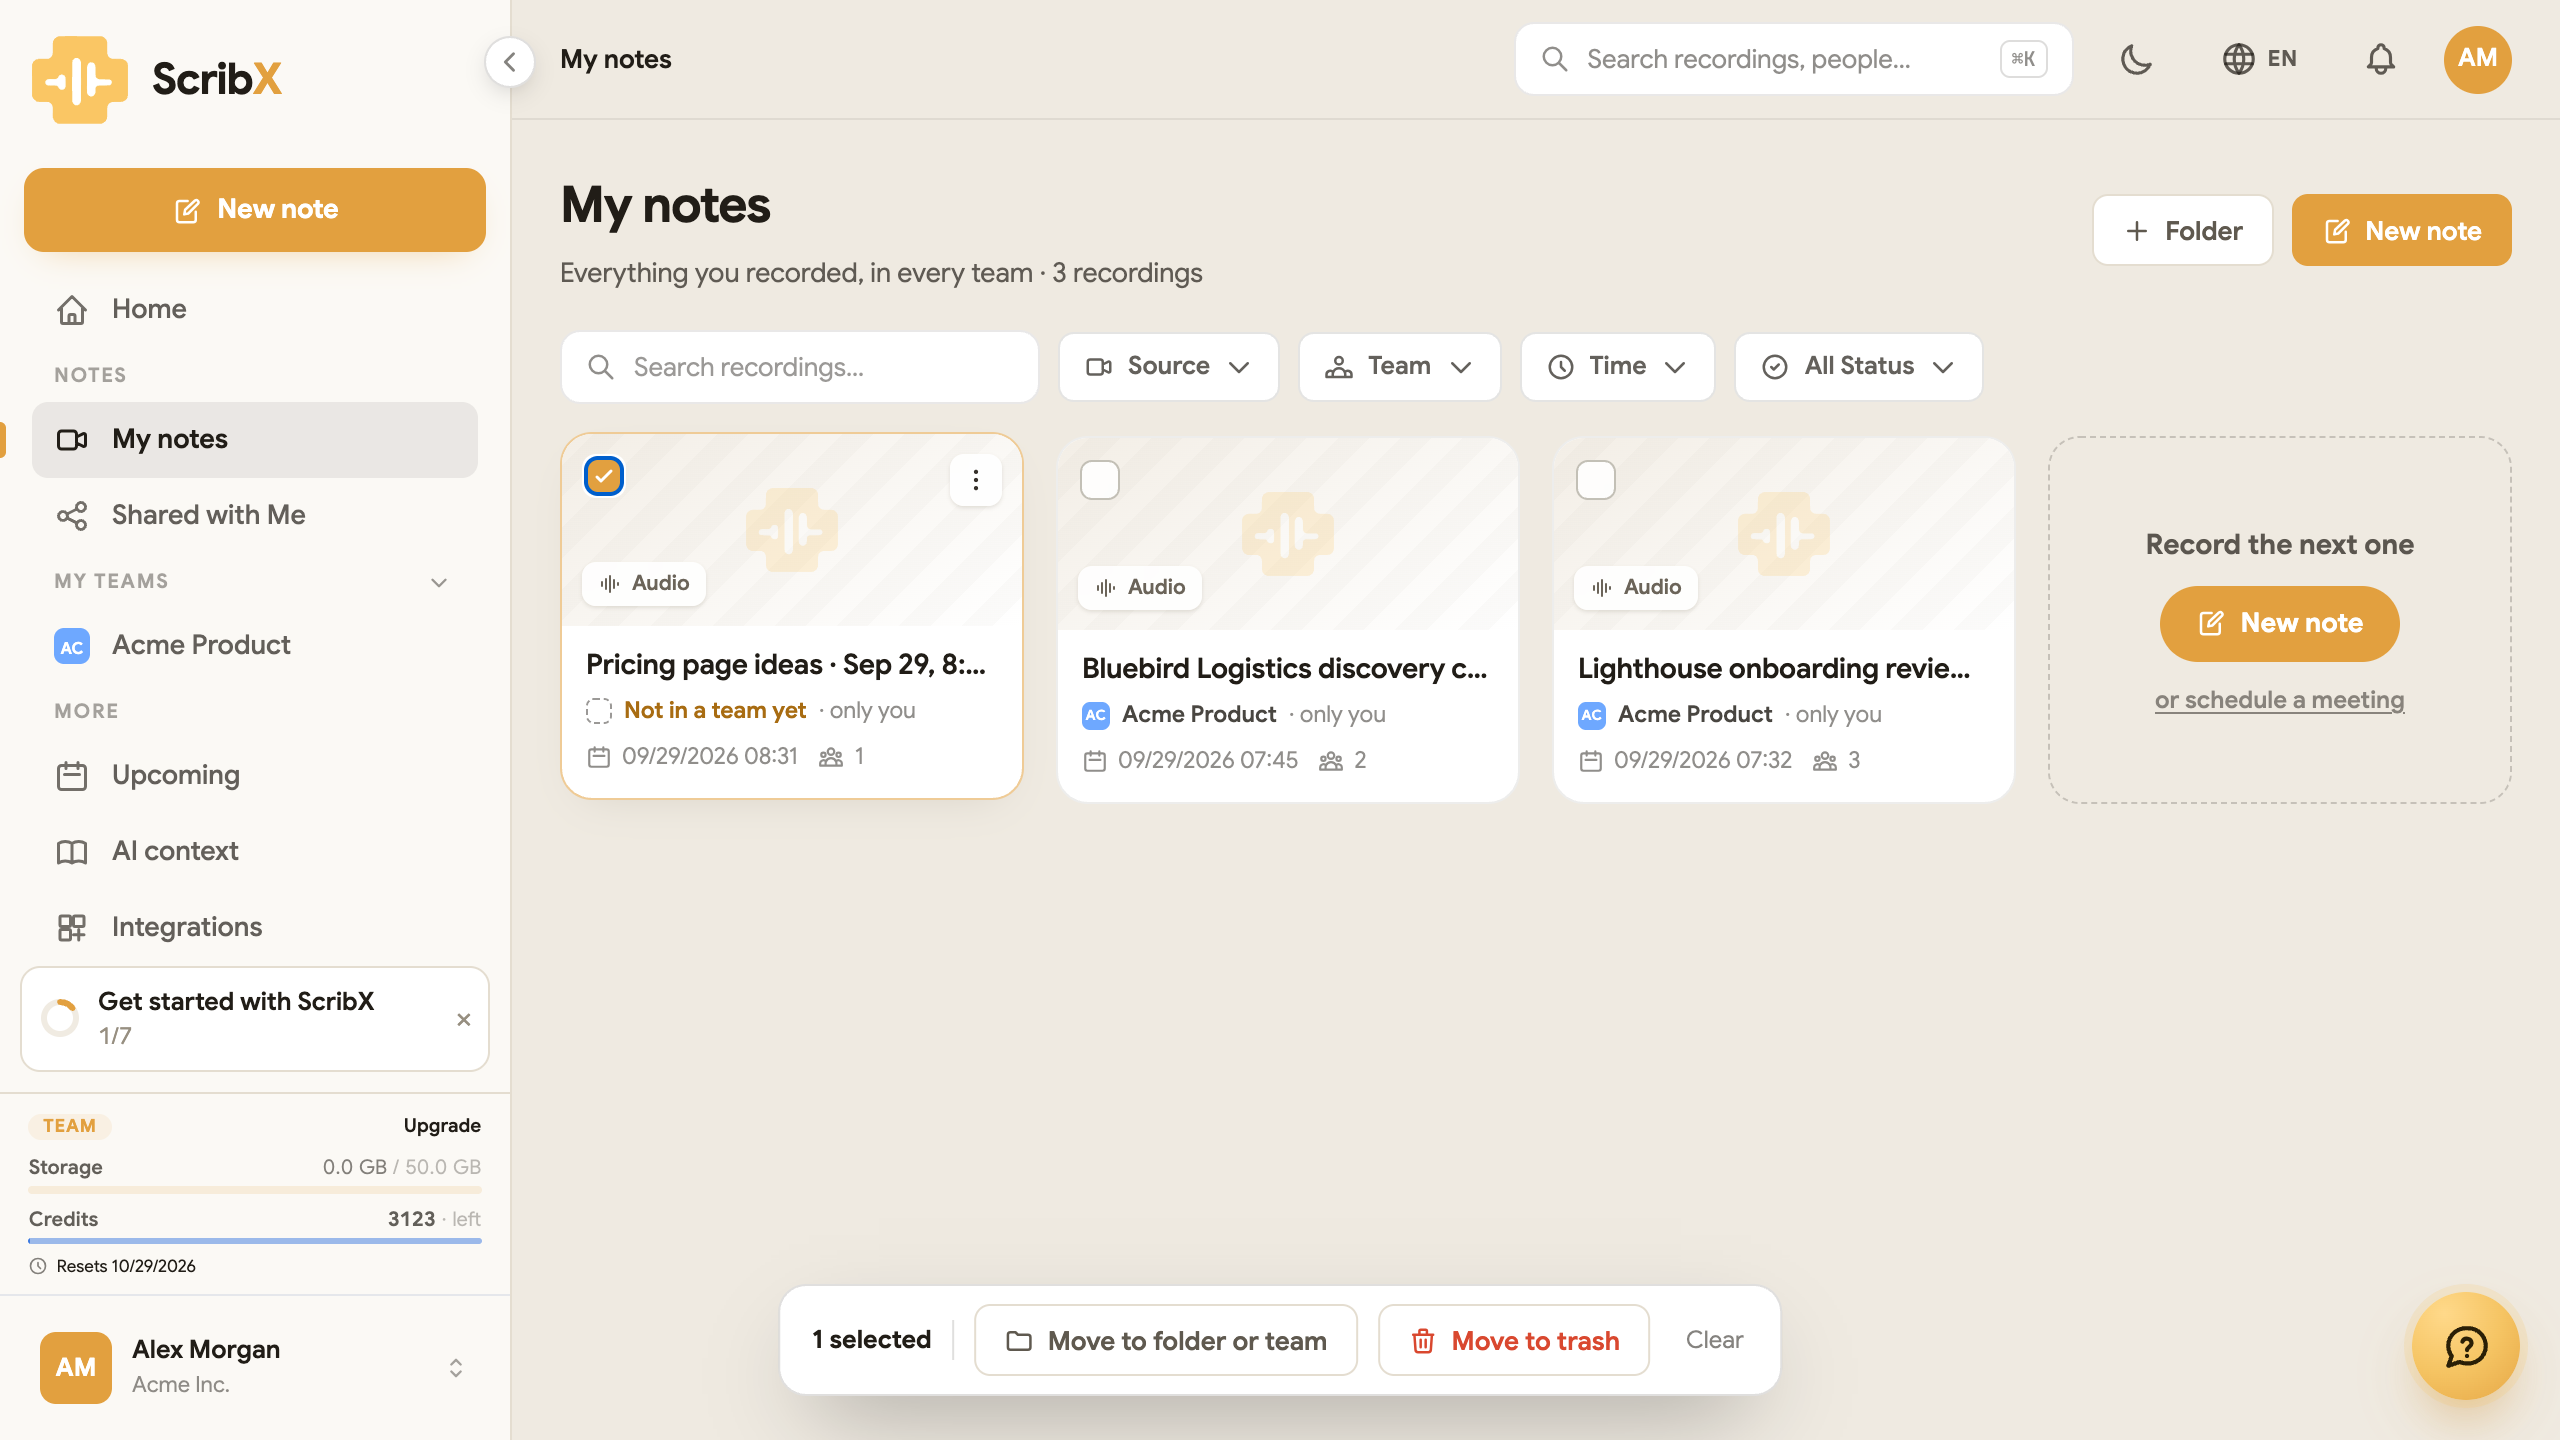Collapse the sidebar with the chevron button
2560x1440 pixels.
point(510,62)
